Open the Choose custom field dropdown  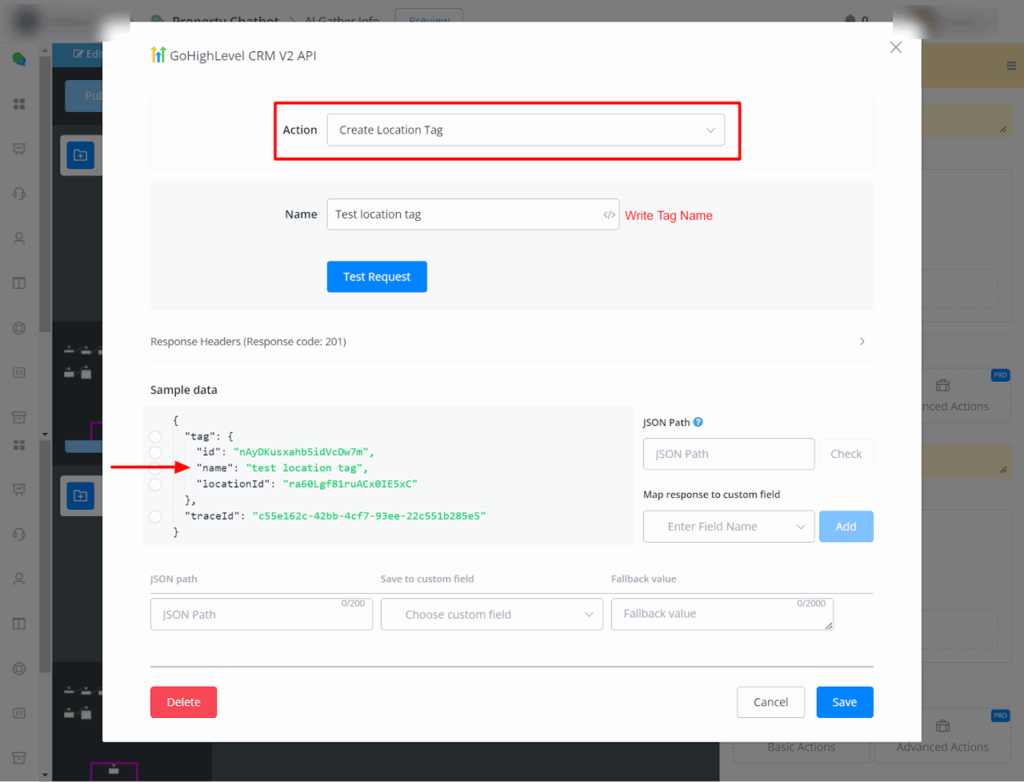pyautogui.click(x=491, y=615)
